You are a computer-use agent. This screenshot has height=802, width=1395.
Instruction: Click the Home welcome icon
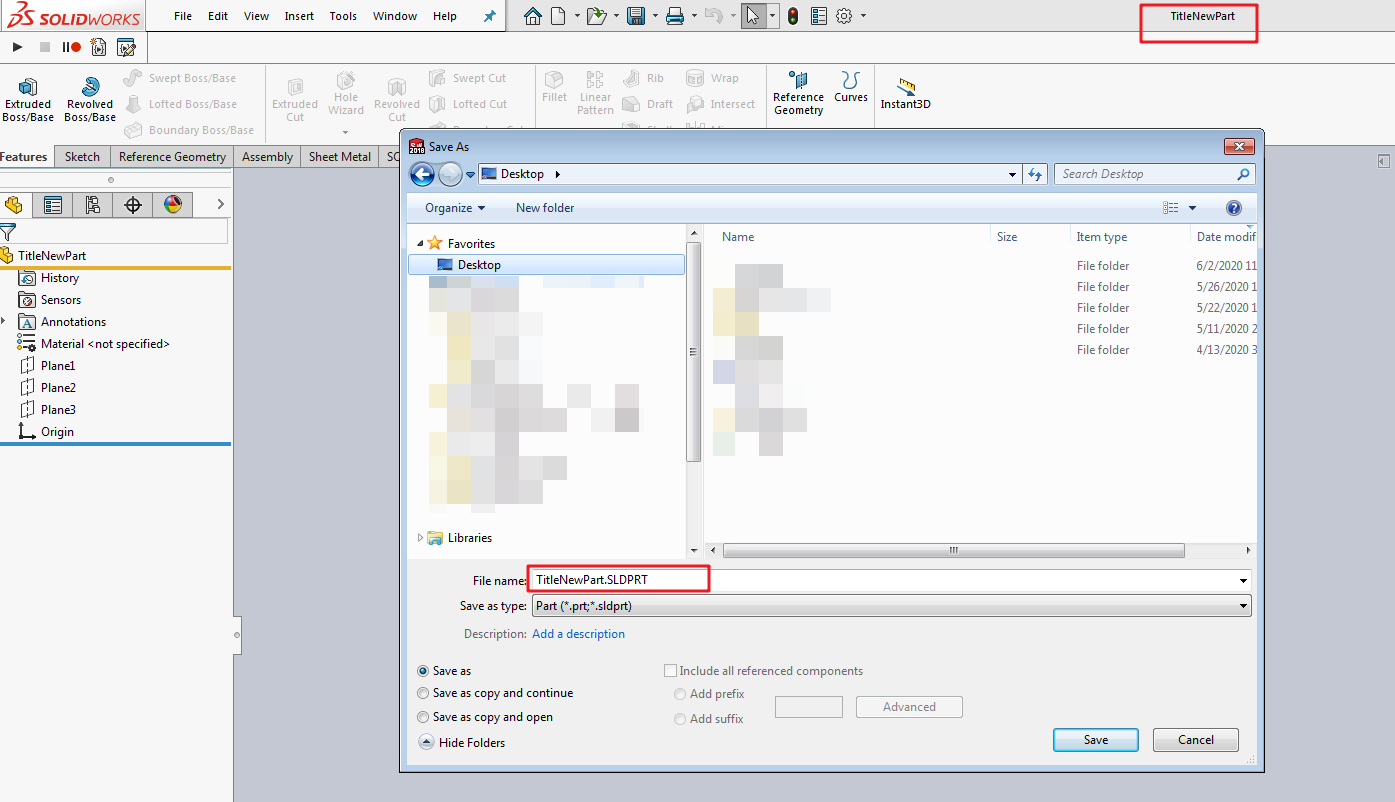point(533,16)
